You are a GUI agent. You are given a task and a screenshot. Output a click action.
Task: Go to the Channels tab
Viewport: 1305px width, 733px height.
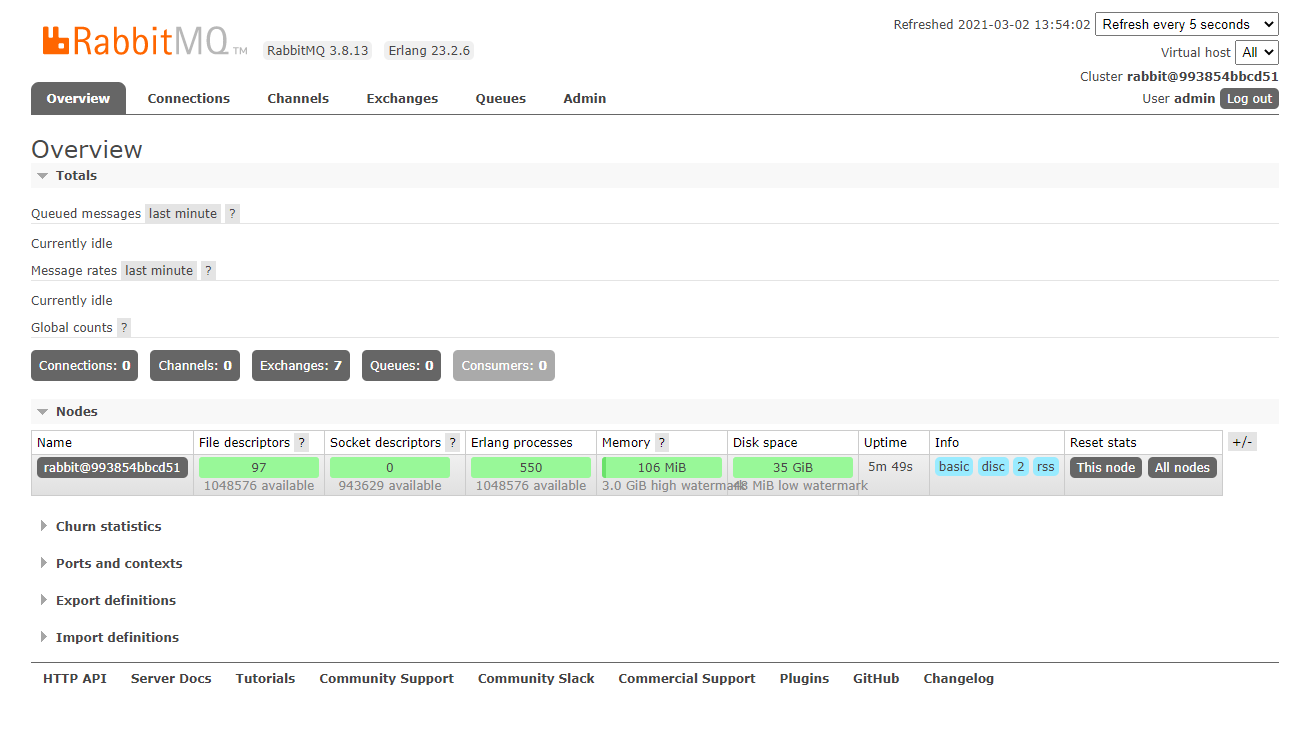(x=298, y=98)
